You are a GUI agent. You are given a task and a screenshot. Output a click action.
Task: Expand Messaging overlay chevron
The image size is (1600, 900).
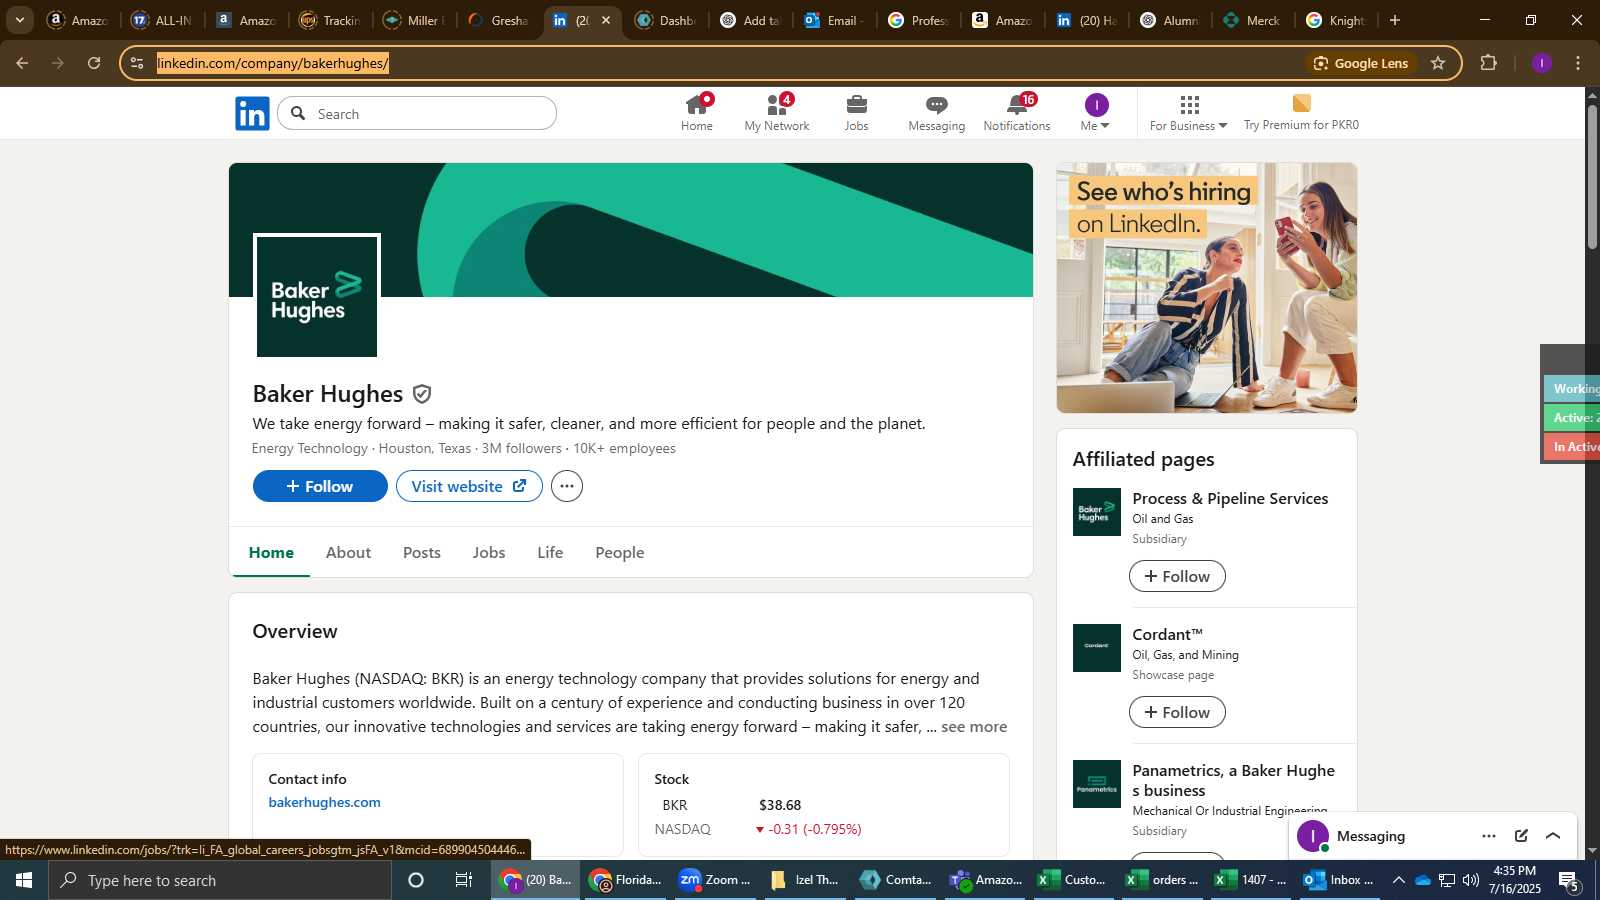pos(1553,836)
